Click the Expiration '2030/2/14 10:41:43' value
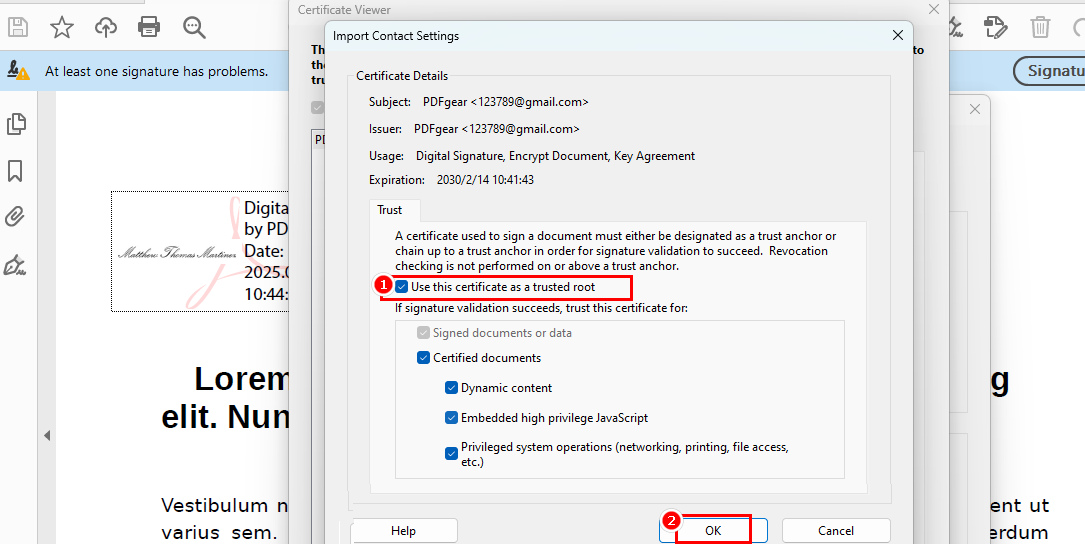Screen dimensions: 1085x544 click(x=485, y=180)
